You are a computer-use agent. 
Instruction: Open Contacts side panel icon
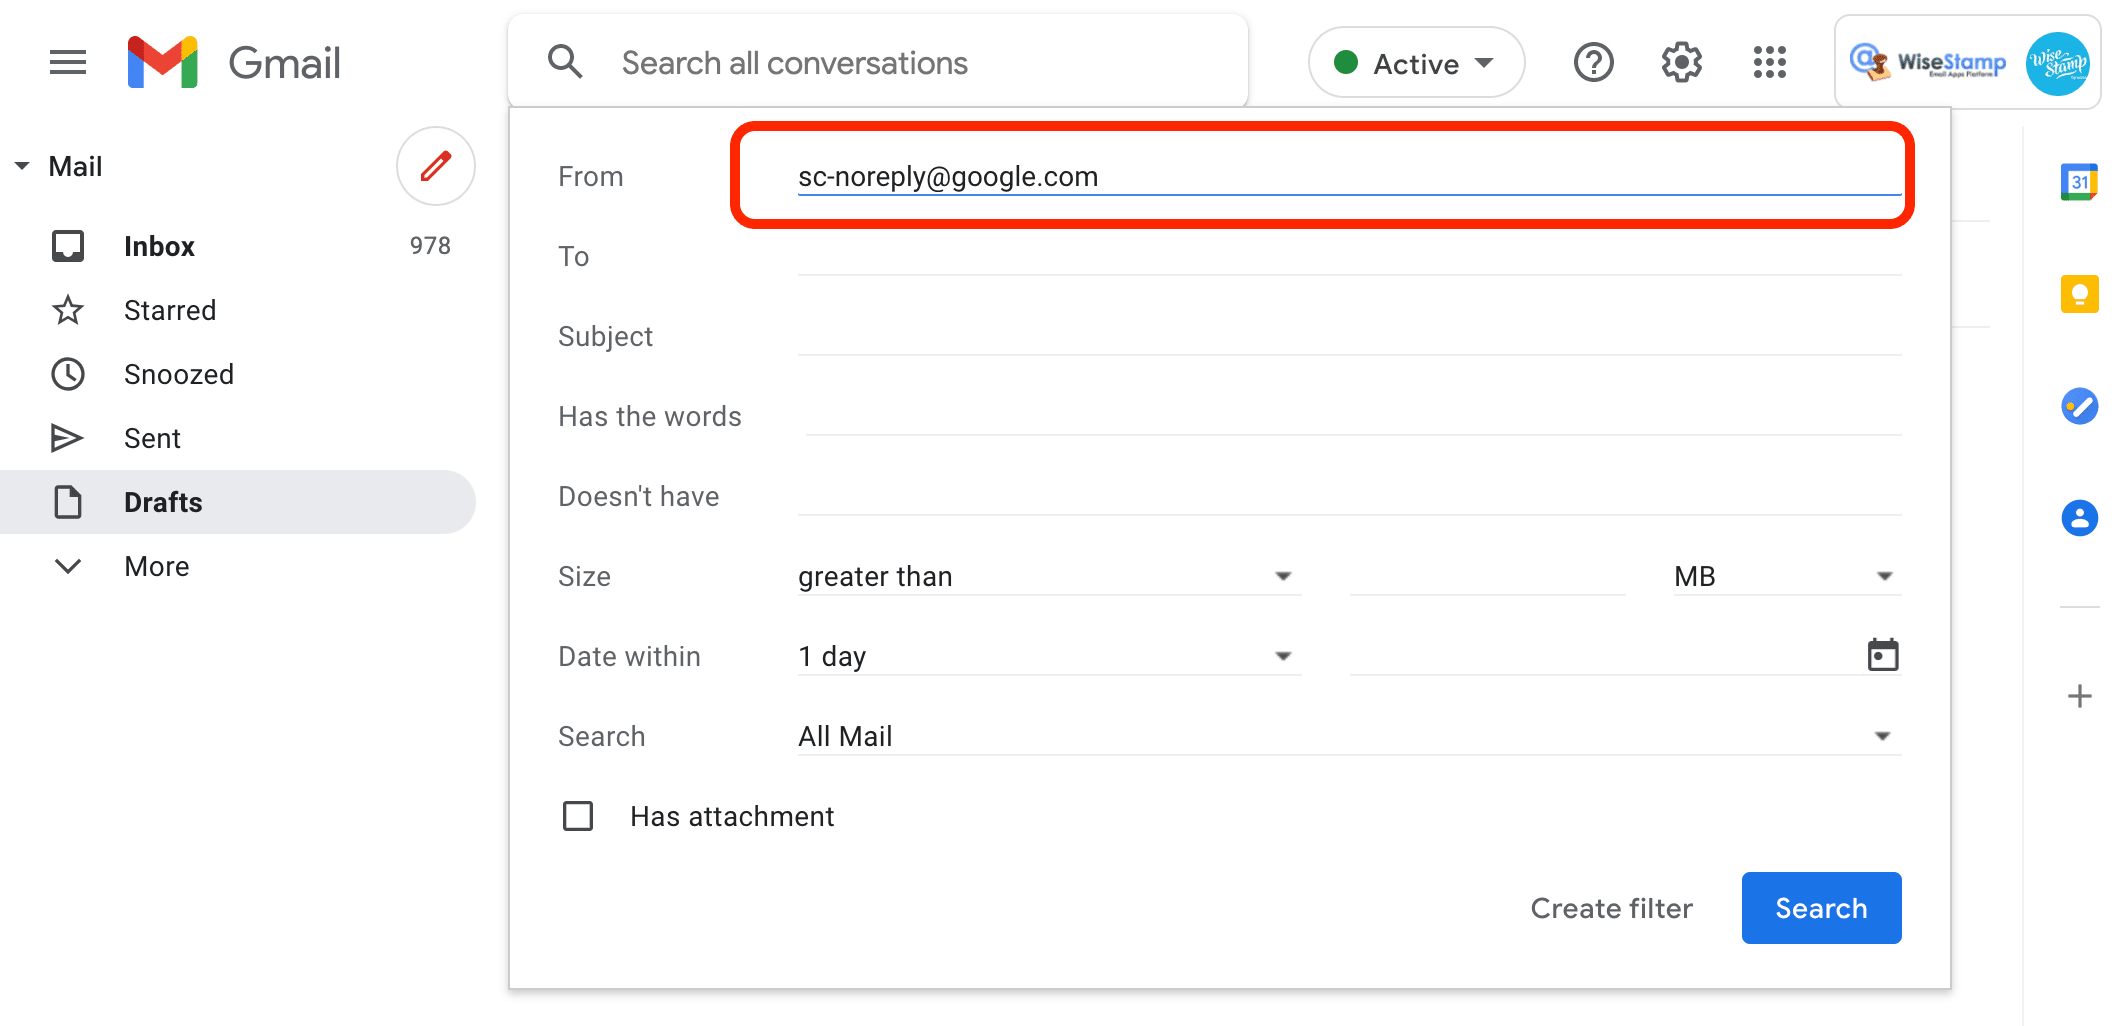click(2079, 518)
